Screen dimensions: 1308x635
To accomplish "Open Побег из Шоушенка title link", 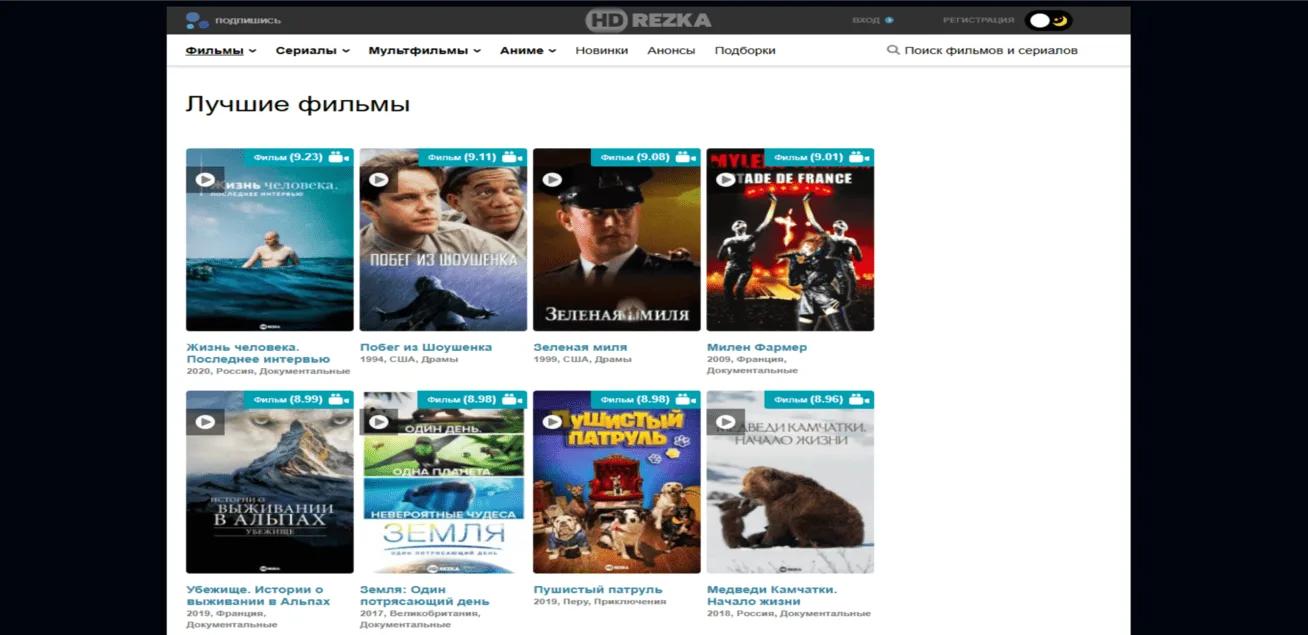I will [426, 347].
